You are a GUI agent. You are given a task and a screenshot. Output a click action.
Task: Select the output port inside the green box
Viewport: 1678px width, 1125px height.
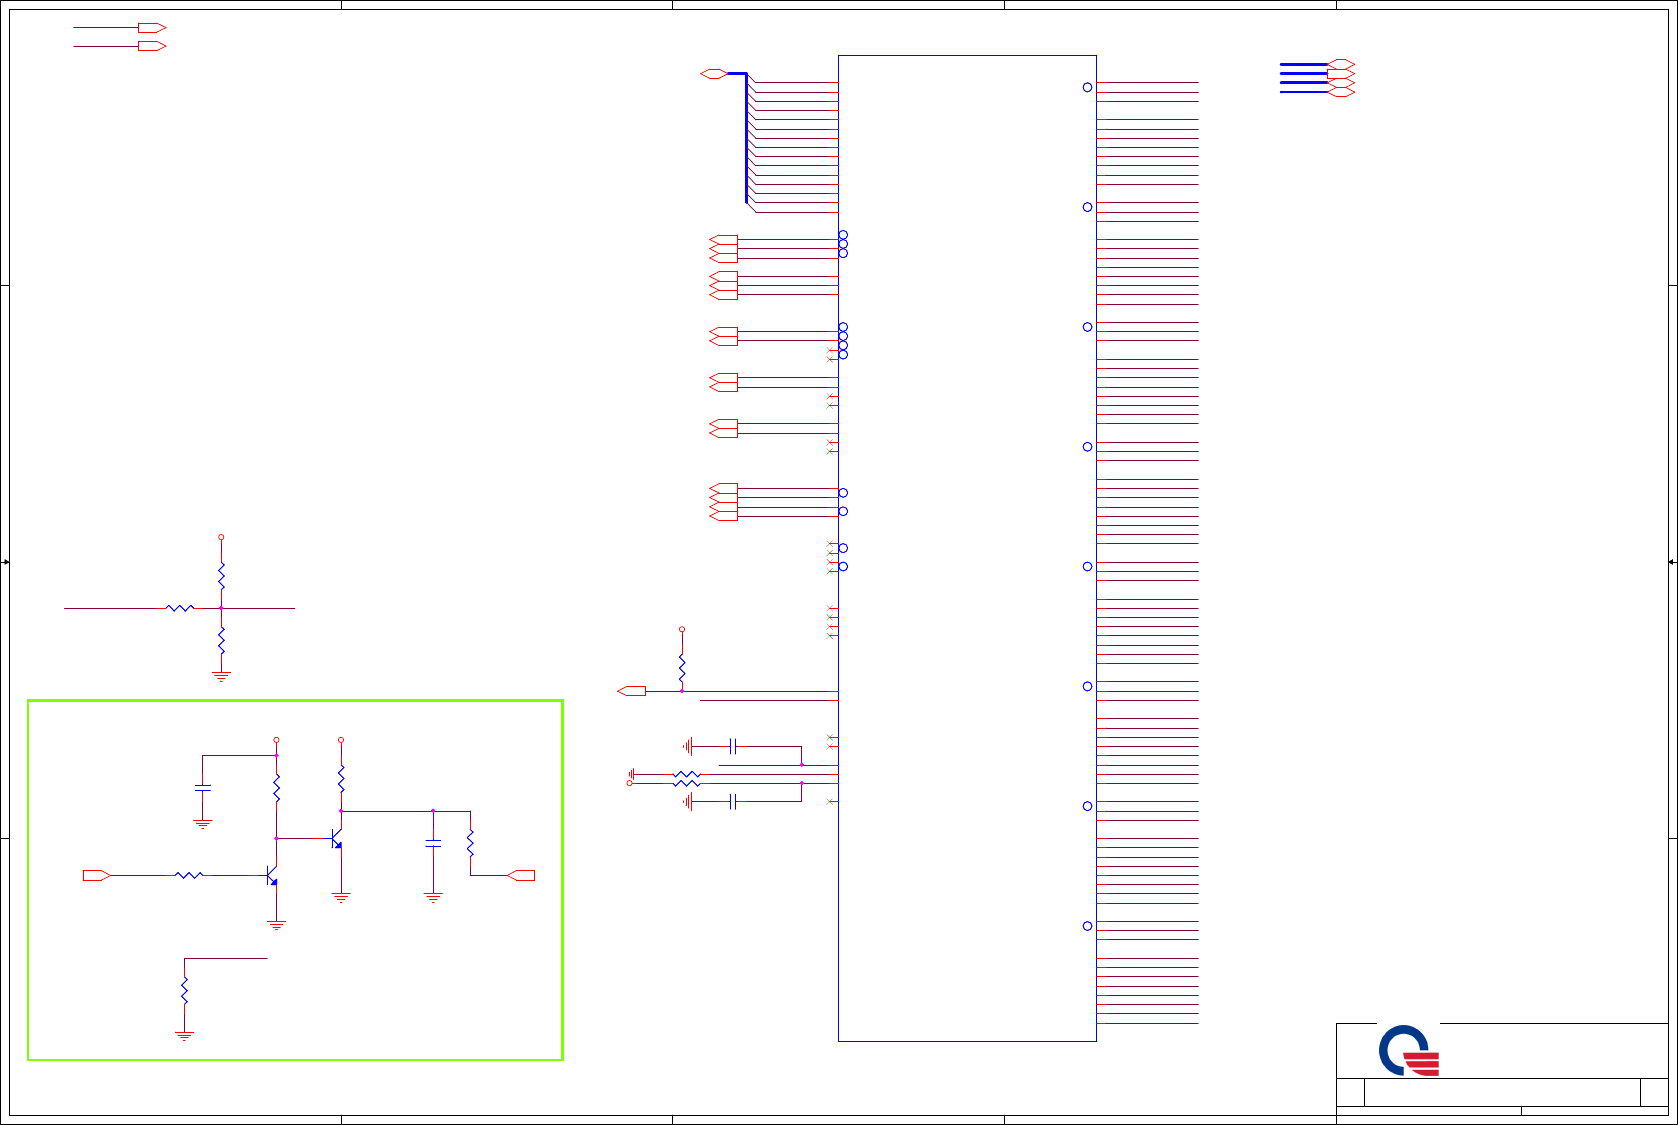coord(521,875)
